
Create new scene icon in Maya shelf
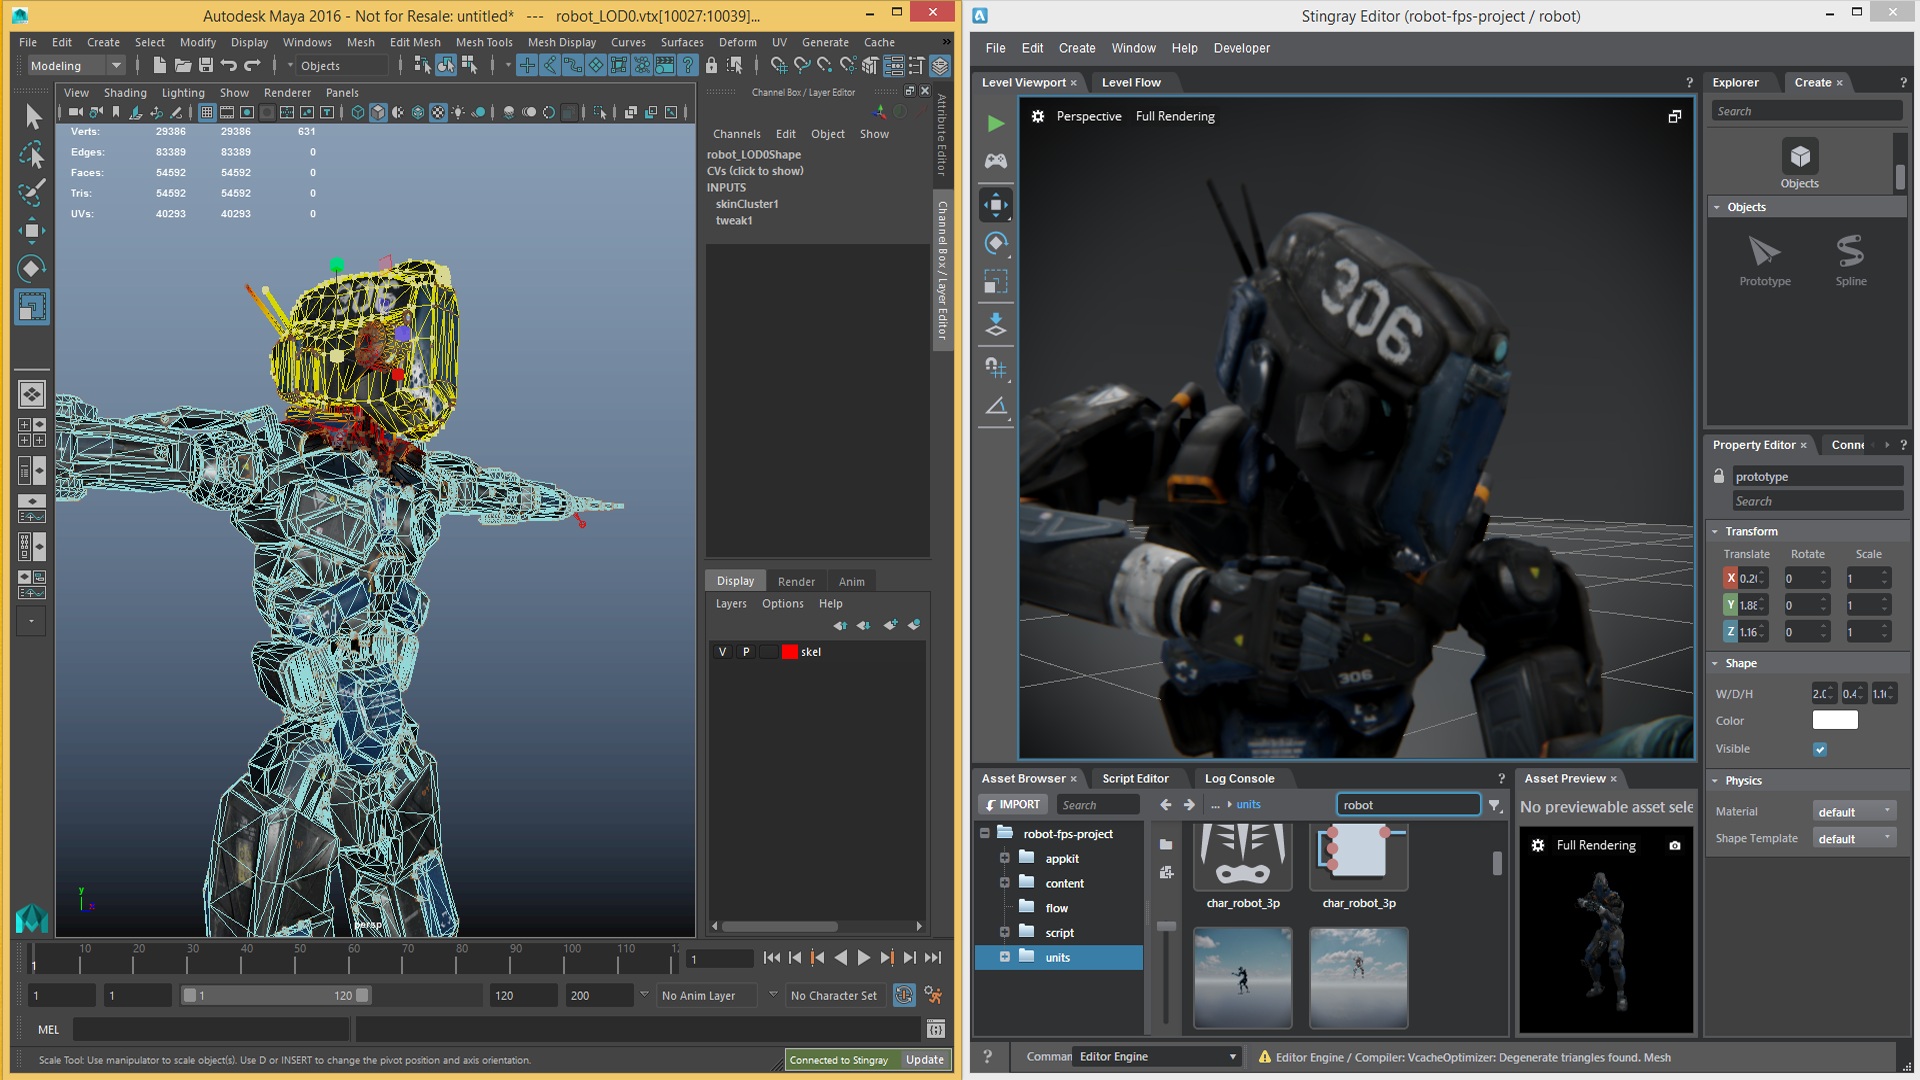pos(159,66)
